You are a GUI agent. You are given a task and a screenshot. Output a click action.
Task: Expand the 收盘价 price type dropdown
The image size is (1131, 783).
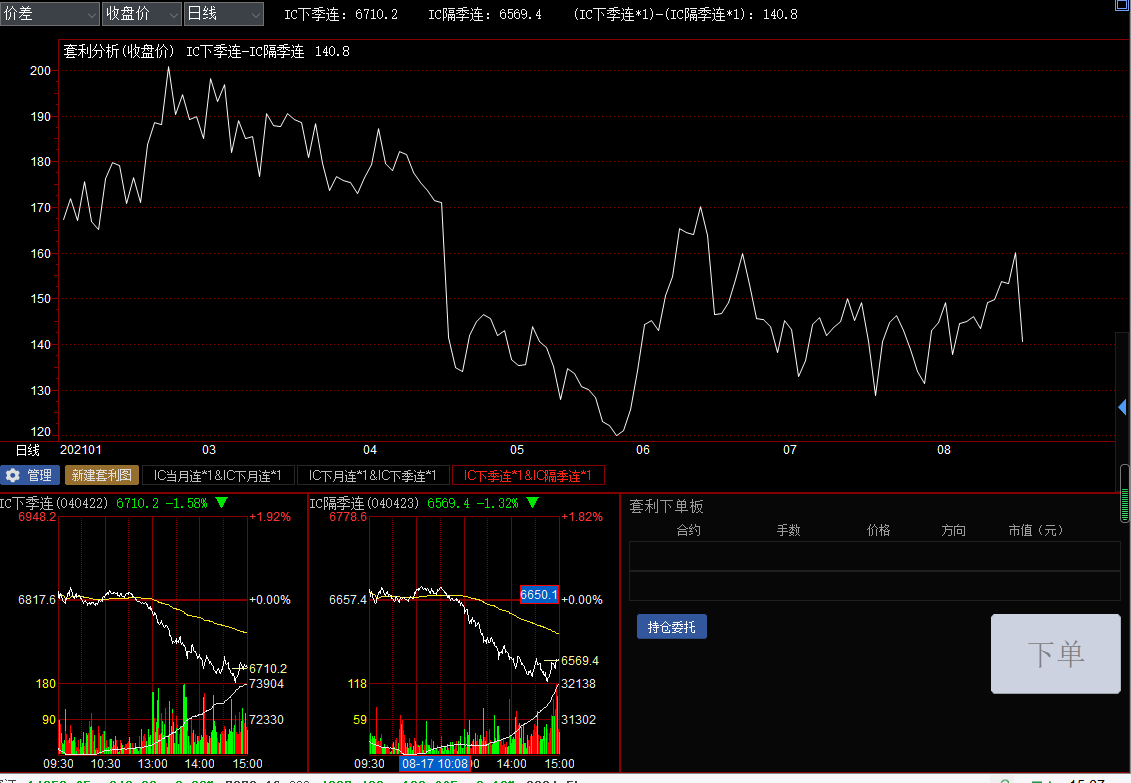click(141, 14)
